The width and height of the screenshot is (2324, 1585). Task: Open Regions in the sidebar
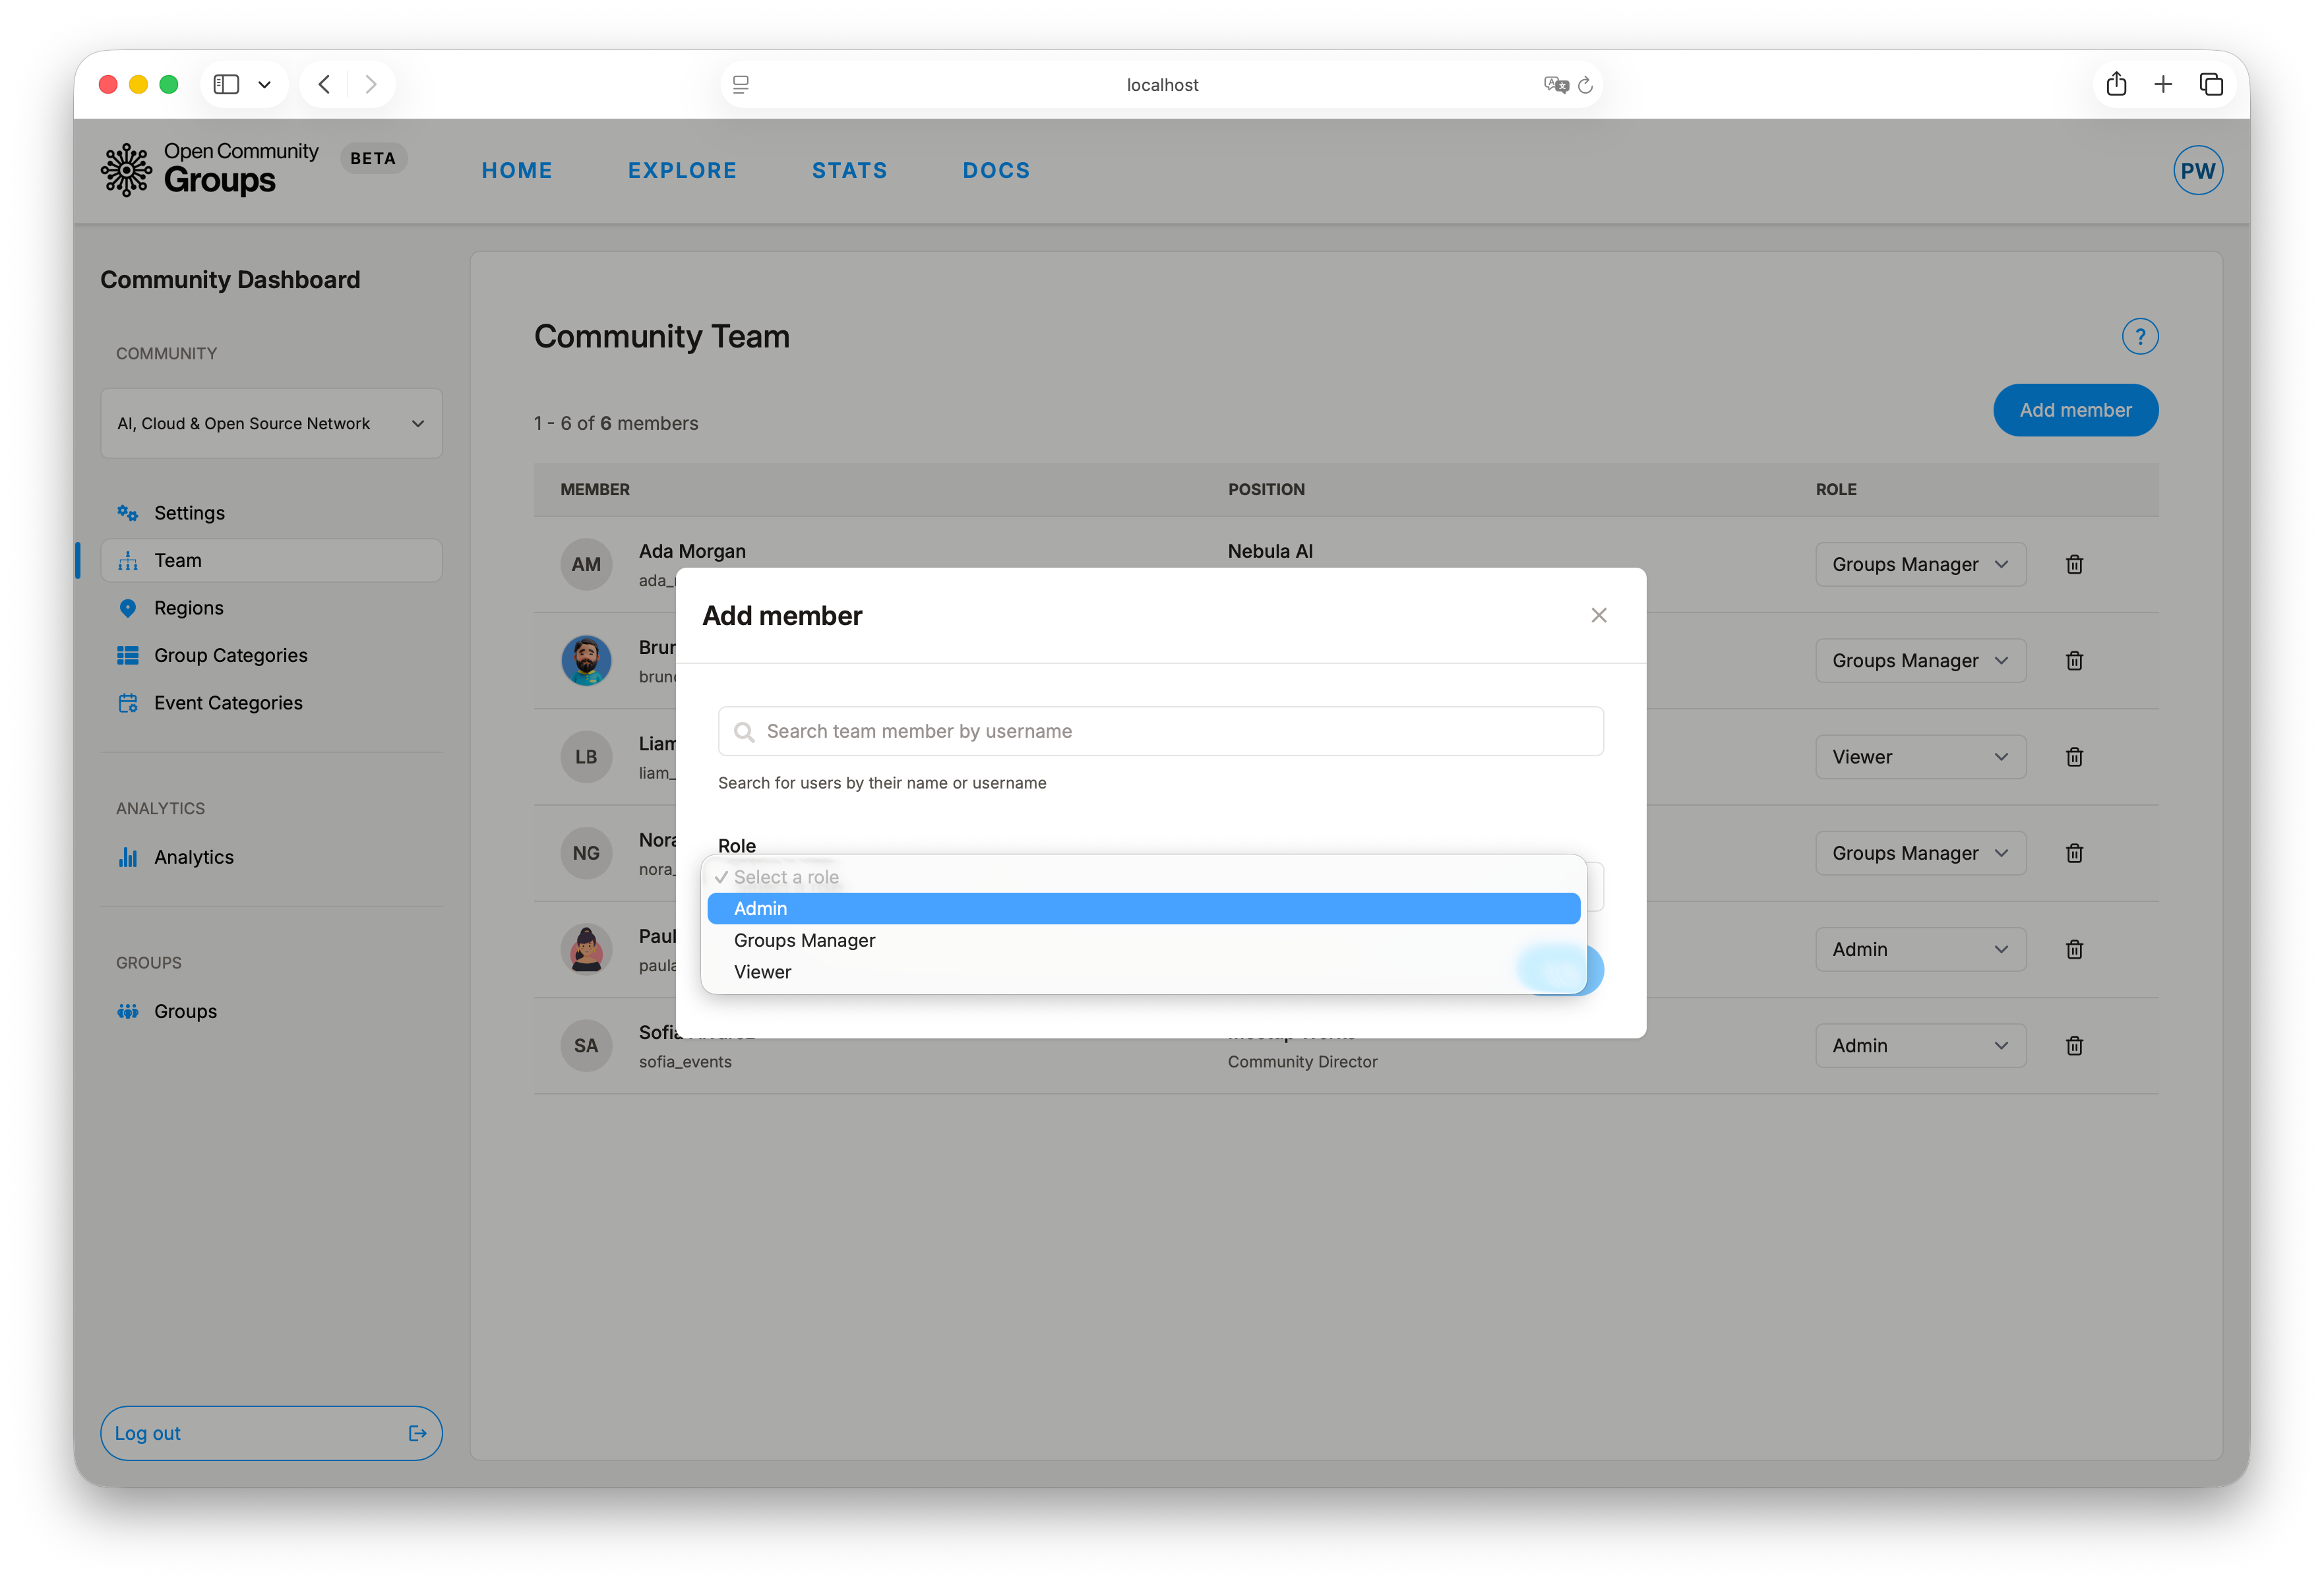coord(271,608)
